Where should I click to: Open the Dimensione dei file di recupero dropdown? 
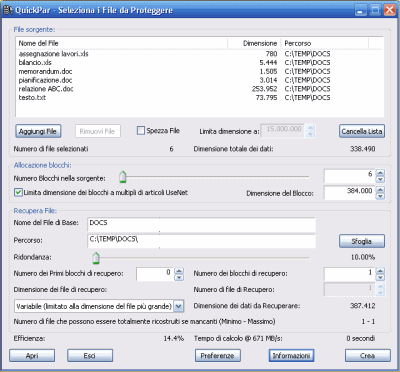coord(179,306)
